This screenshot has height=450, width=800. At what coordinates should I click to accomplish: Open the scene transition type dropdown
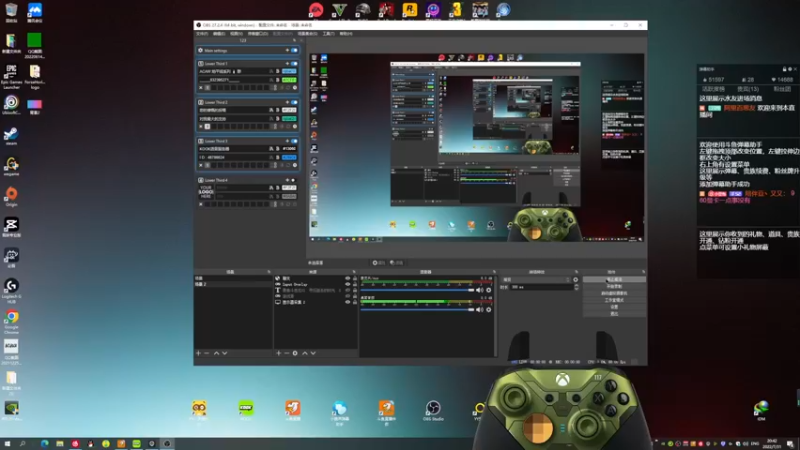[536, 280]
